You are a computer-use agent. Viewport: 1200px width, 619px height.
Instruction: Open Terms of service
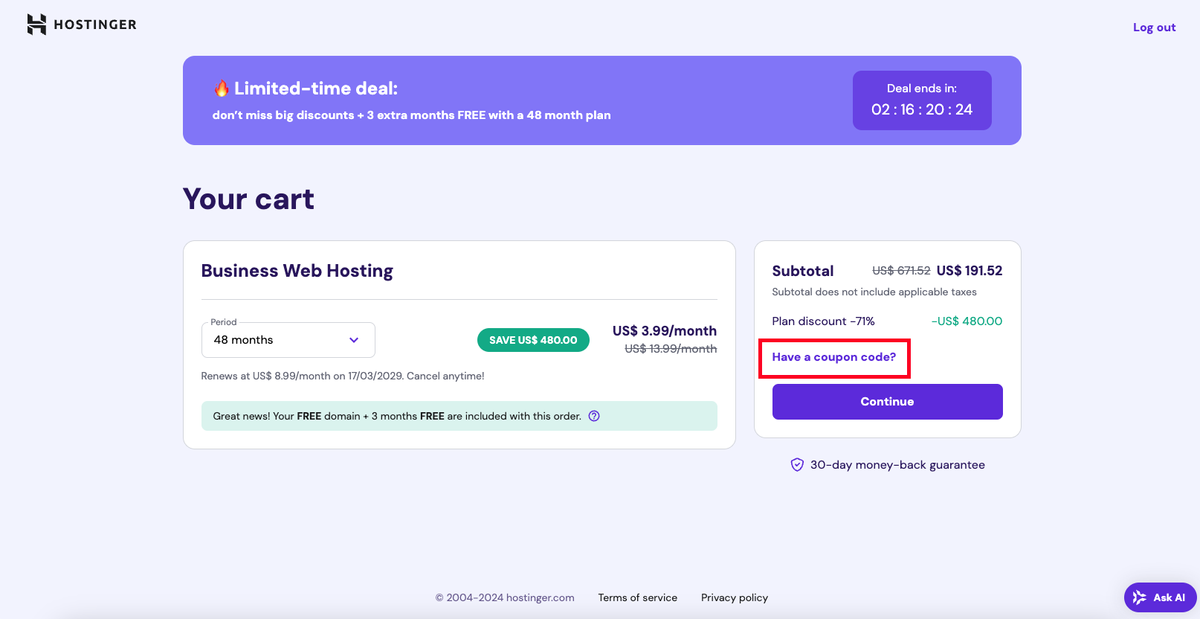[x=637, y=597]
